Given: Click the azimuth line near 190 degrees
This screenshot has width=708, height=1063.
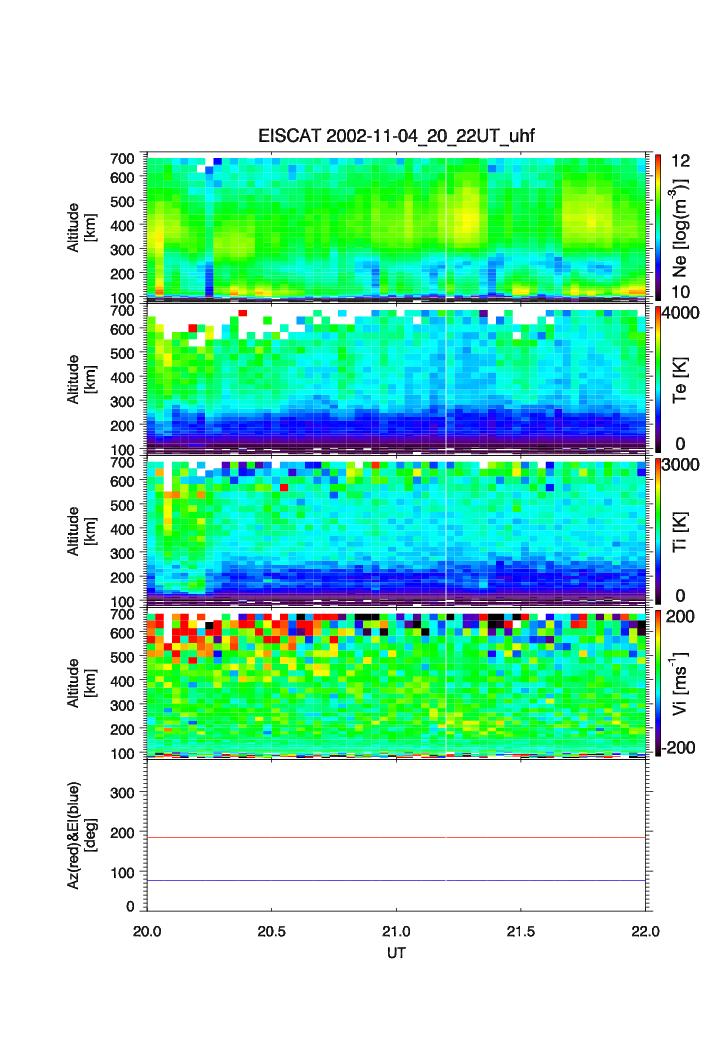Looking at the screenshot, I should tap(397, 837).
